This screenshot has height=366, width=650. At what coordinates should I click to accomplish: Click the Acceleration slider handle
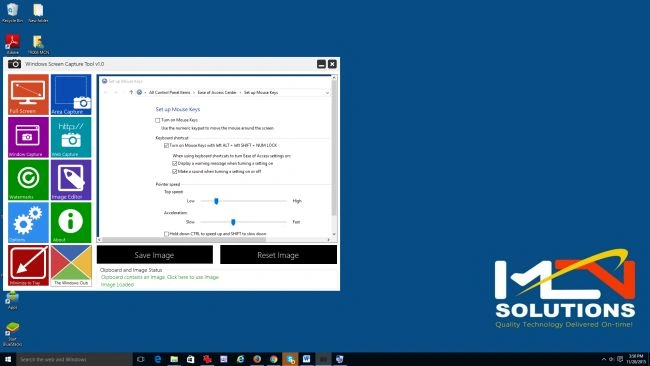click(233, 222)
